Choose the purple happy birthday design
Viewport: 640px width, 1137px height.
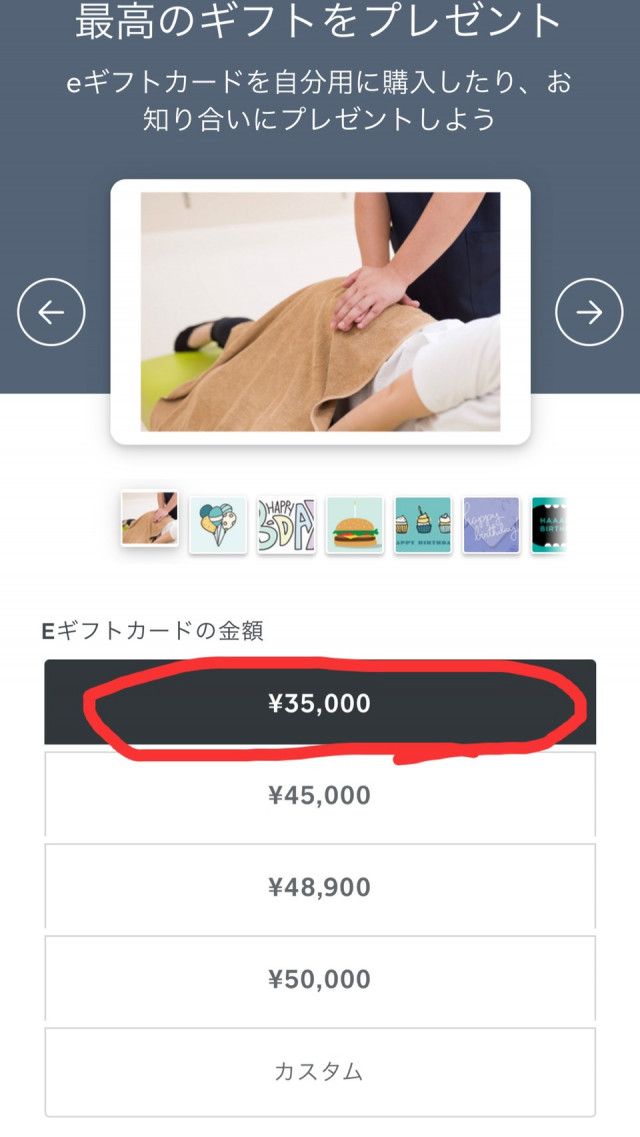[491, 525]
